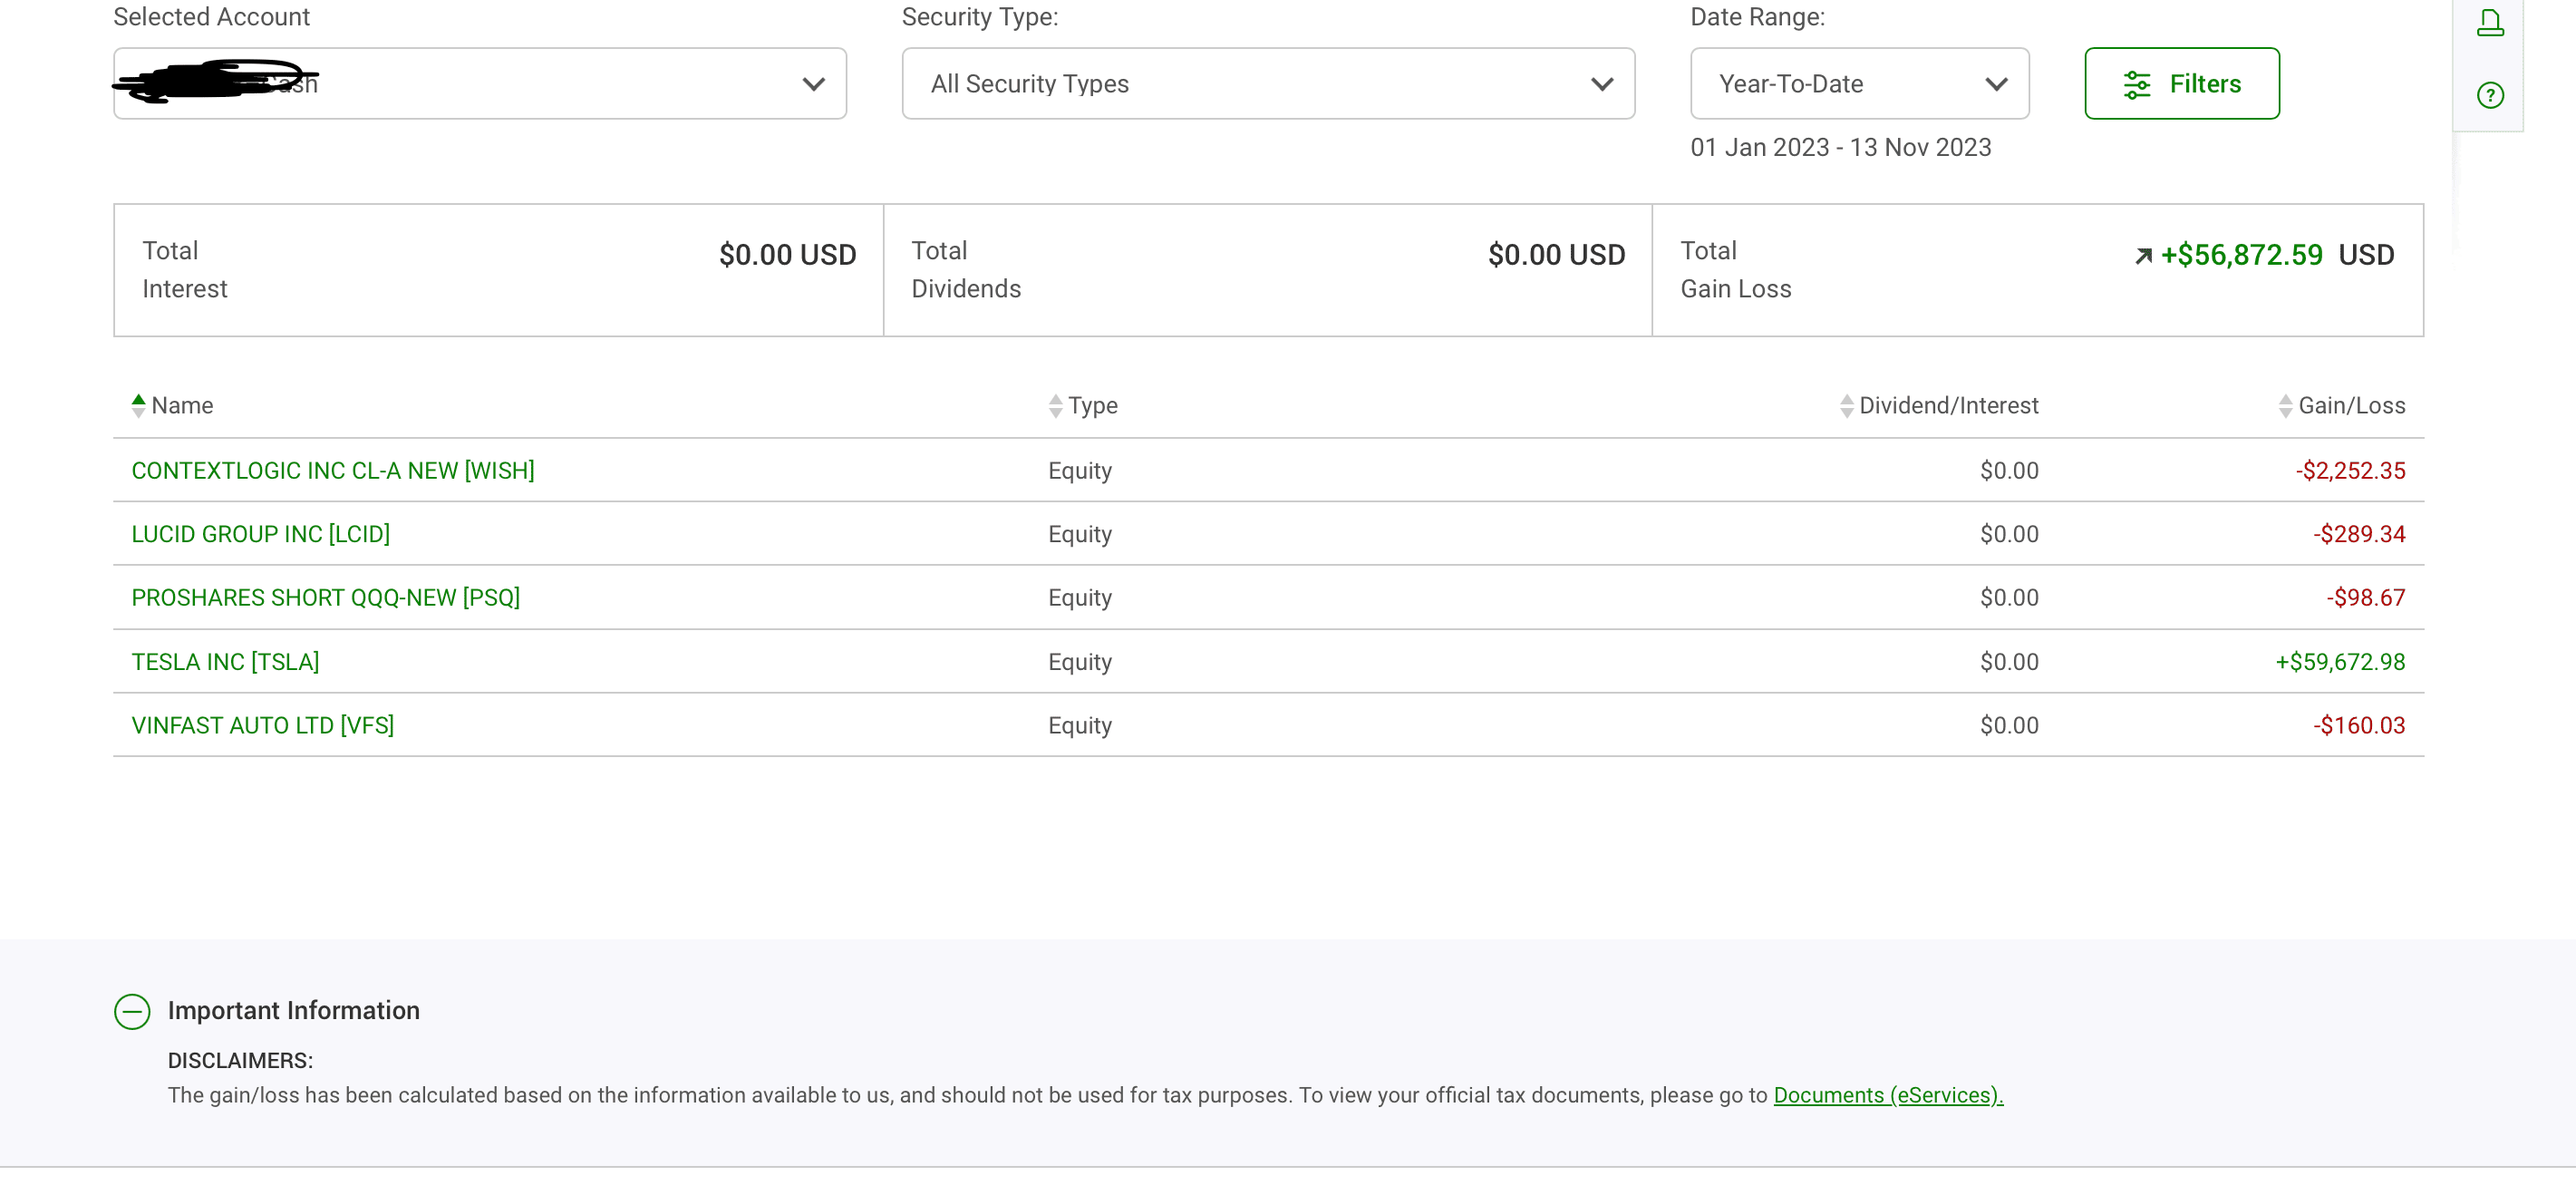Open PROSHARES SHORT QQQ-NEW [PSQ] link
Viewport: 2576px width, 1195px height.
pyautogui.click(x=326, y=597)
